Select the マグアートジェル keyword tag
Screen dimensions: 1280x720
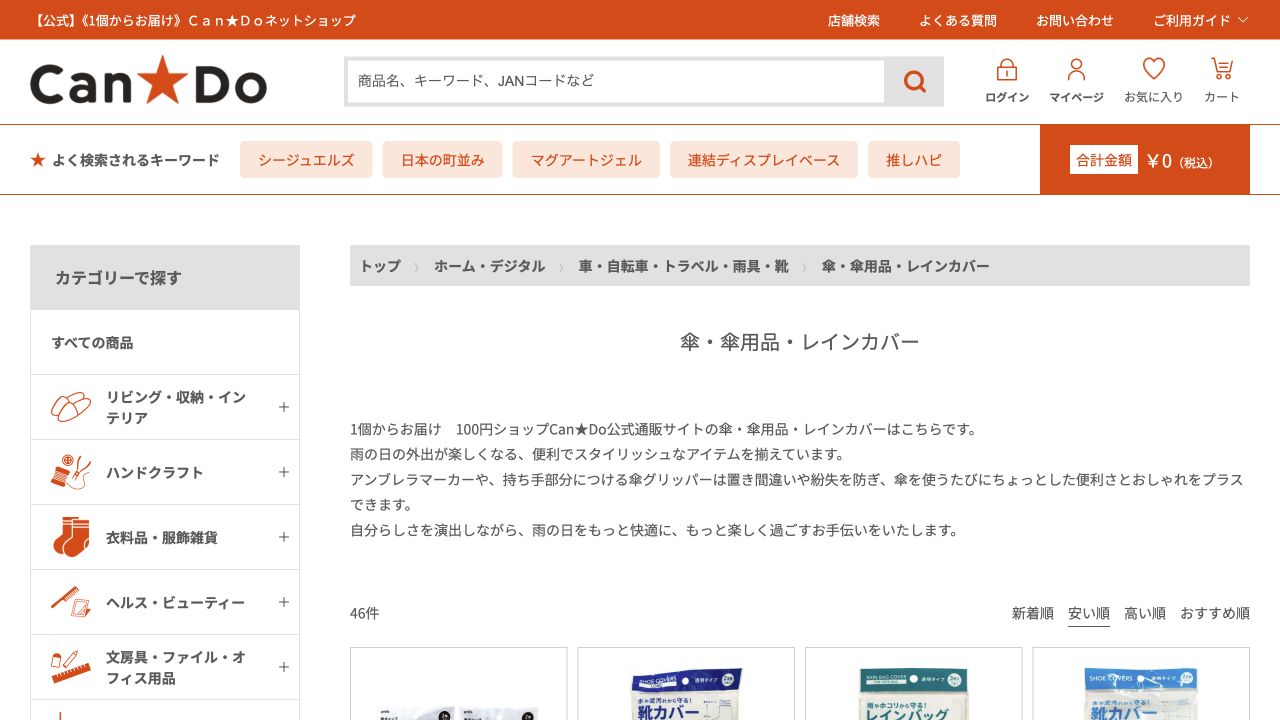point(586,160)
